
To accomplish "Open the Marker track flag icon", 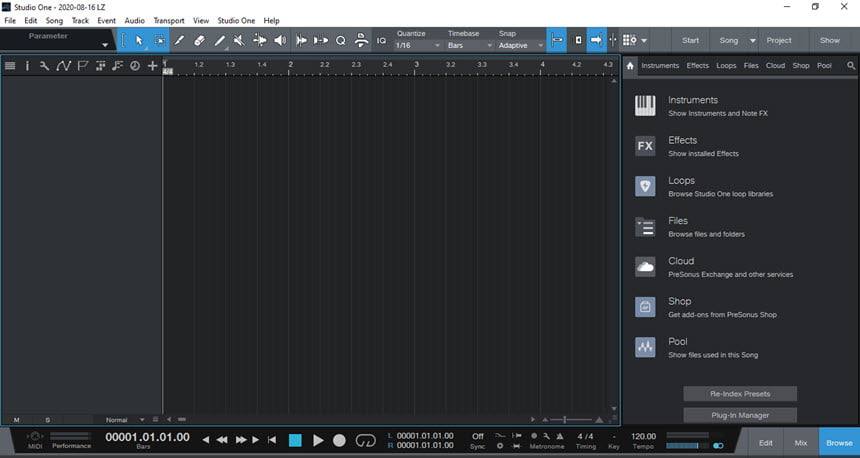I will click(82, 66).
